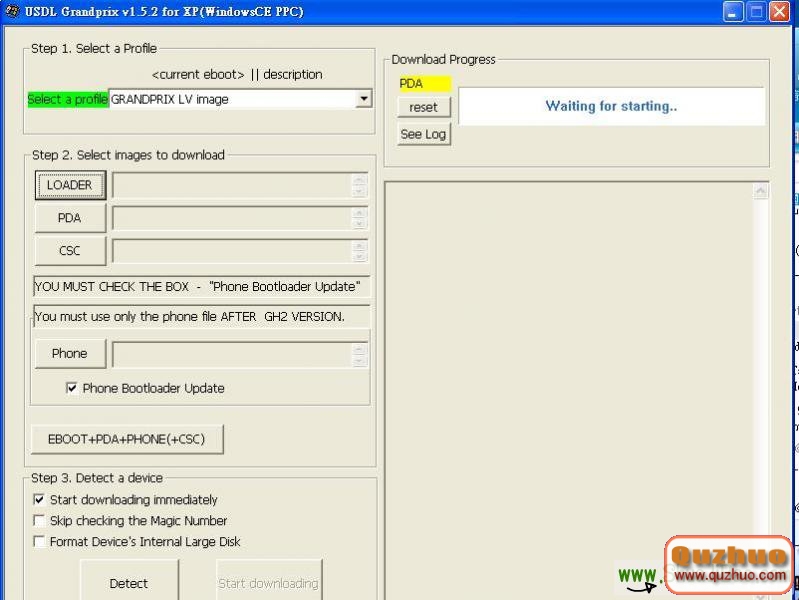Viewport: 799px width, 600px height.
Task: Click the greyed Start downloading button
Action: 269,580
